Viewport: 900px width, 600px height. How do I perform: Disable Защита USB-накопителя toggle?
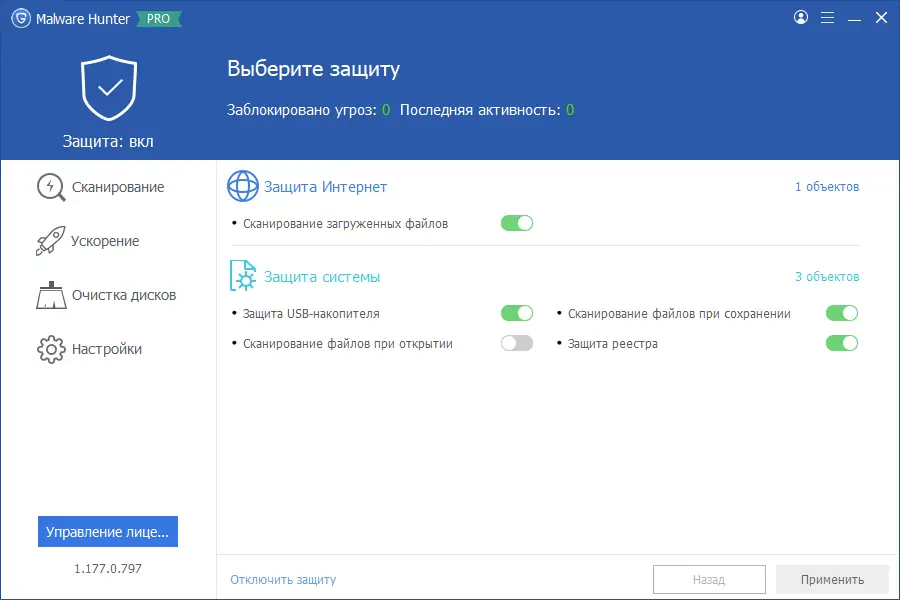coord(517,313)
